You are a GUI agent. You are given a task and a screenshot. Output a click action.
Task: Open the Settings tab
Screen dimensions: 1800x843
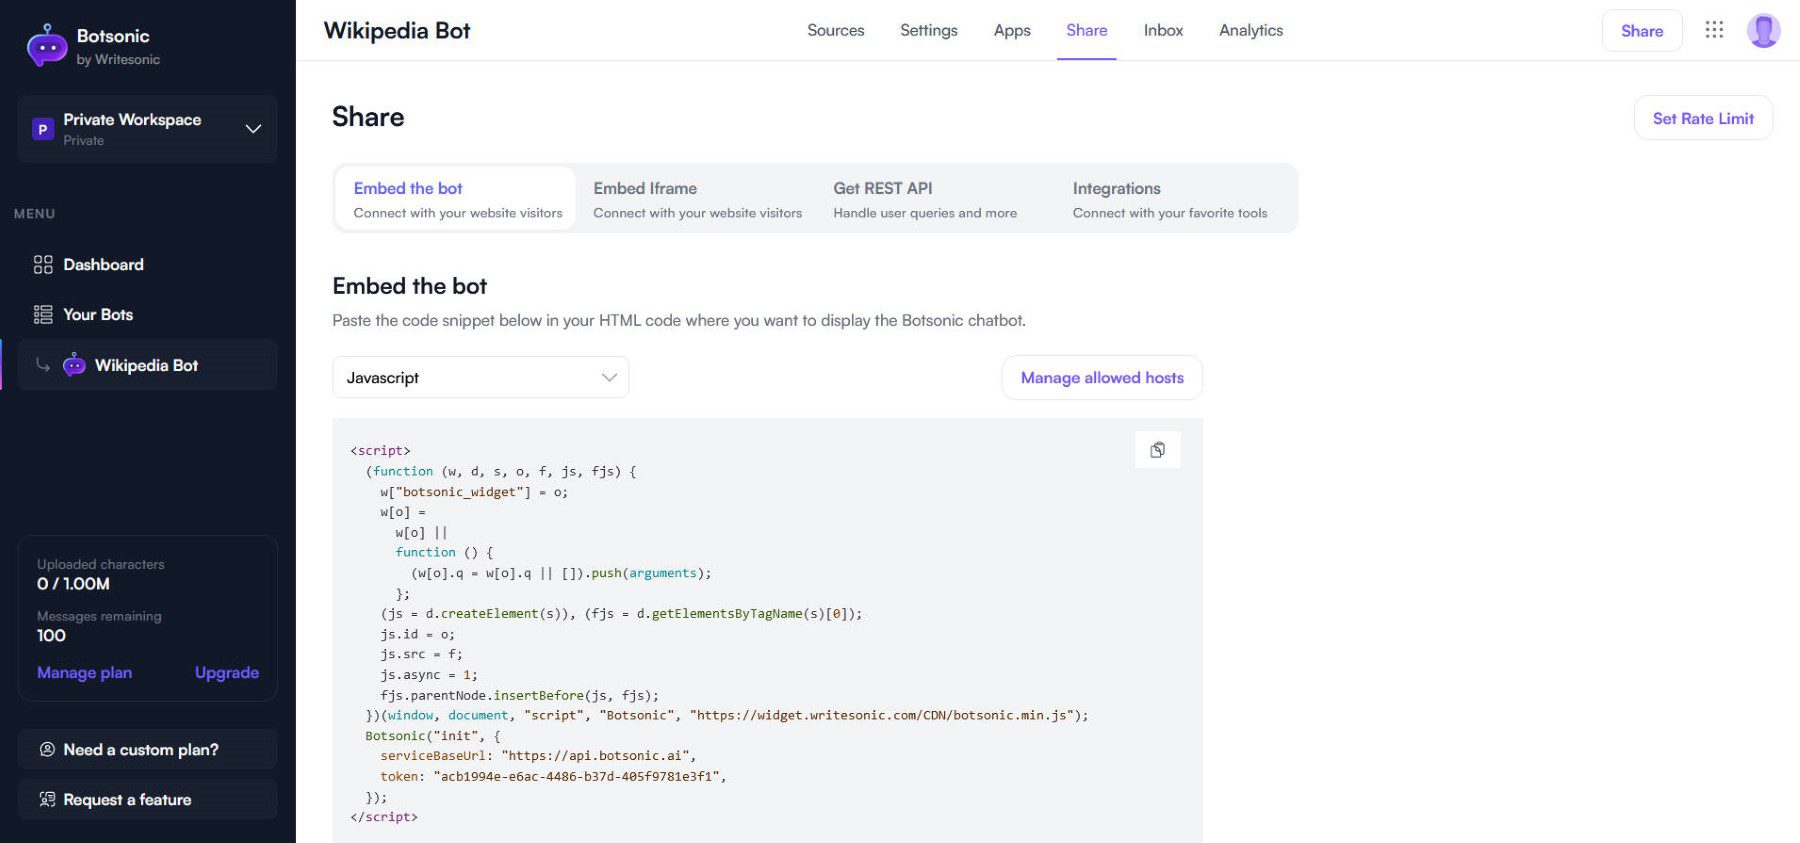point(928,30)
